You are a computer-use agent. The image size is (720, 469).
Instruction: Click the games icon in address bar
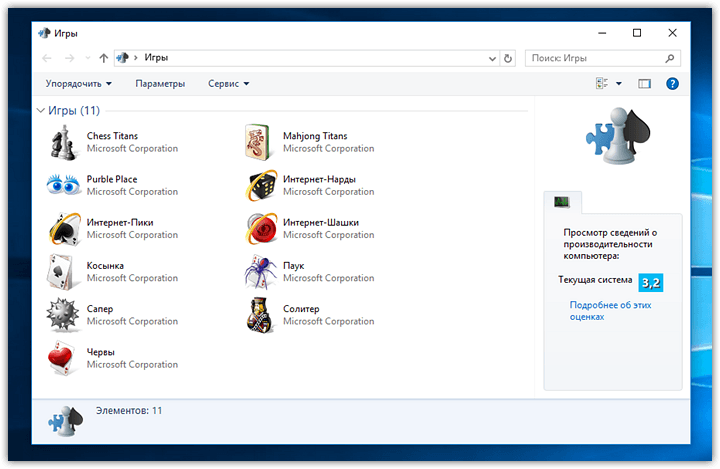123,58
